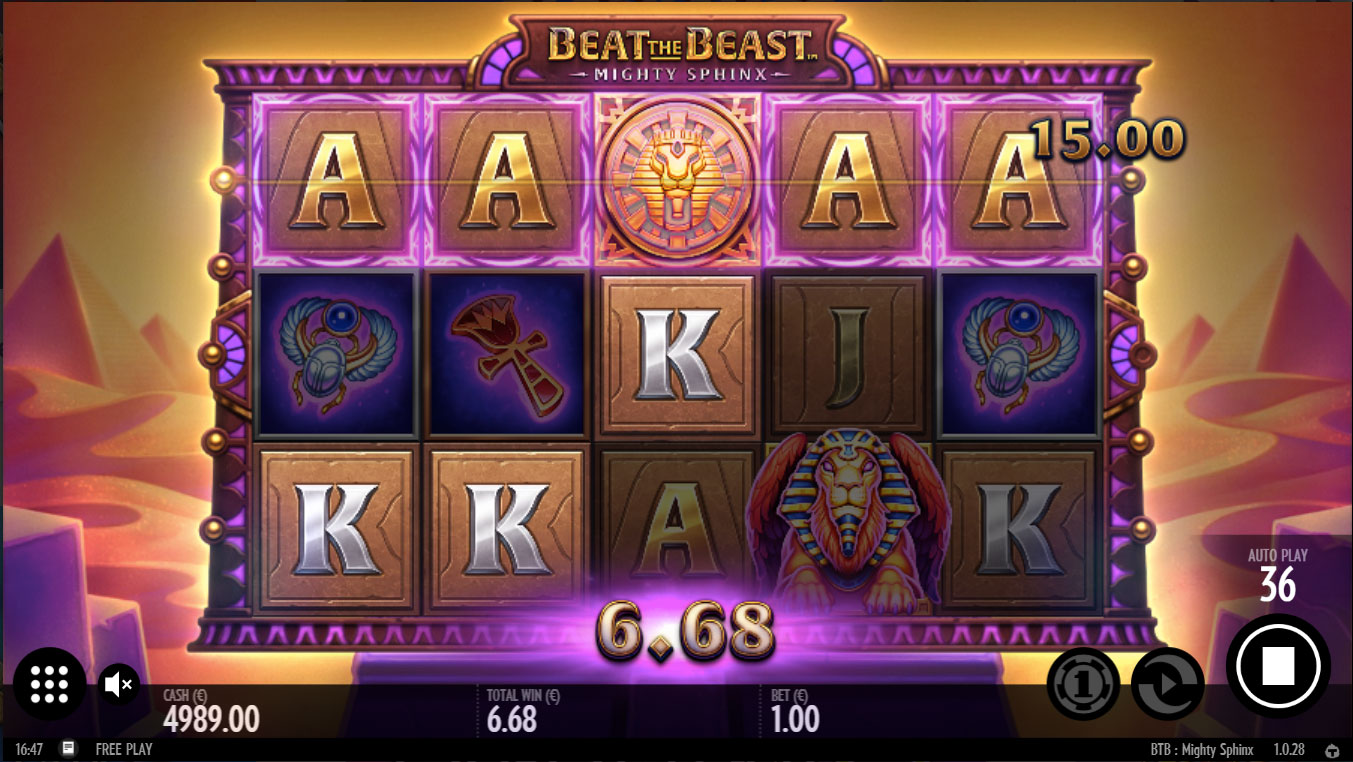Screen dimensions: 1353x762
Task: Click the red lotus scepter symbol
Action: click(x=506, y=354)
